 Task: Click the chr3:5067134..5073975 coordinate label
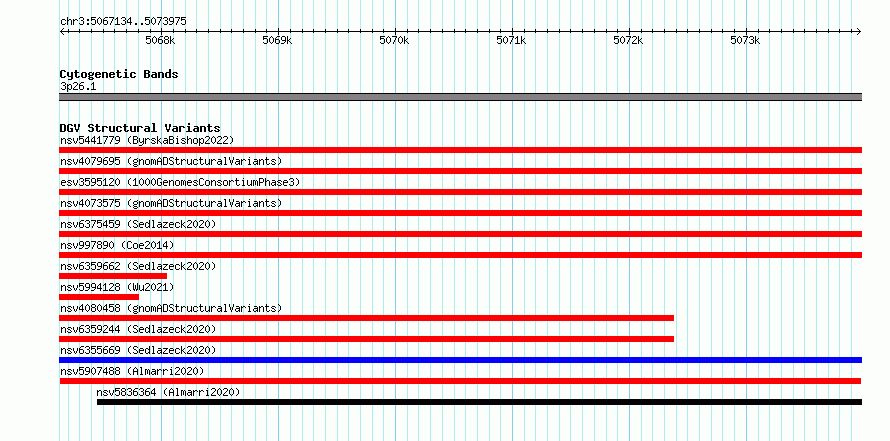123,22
